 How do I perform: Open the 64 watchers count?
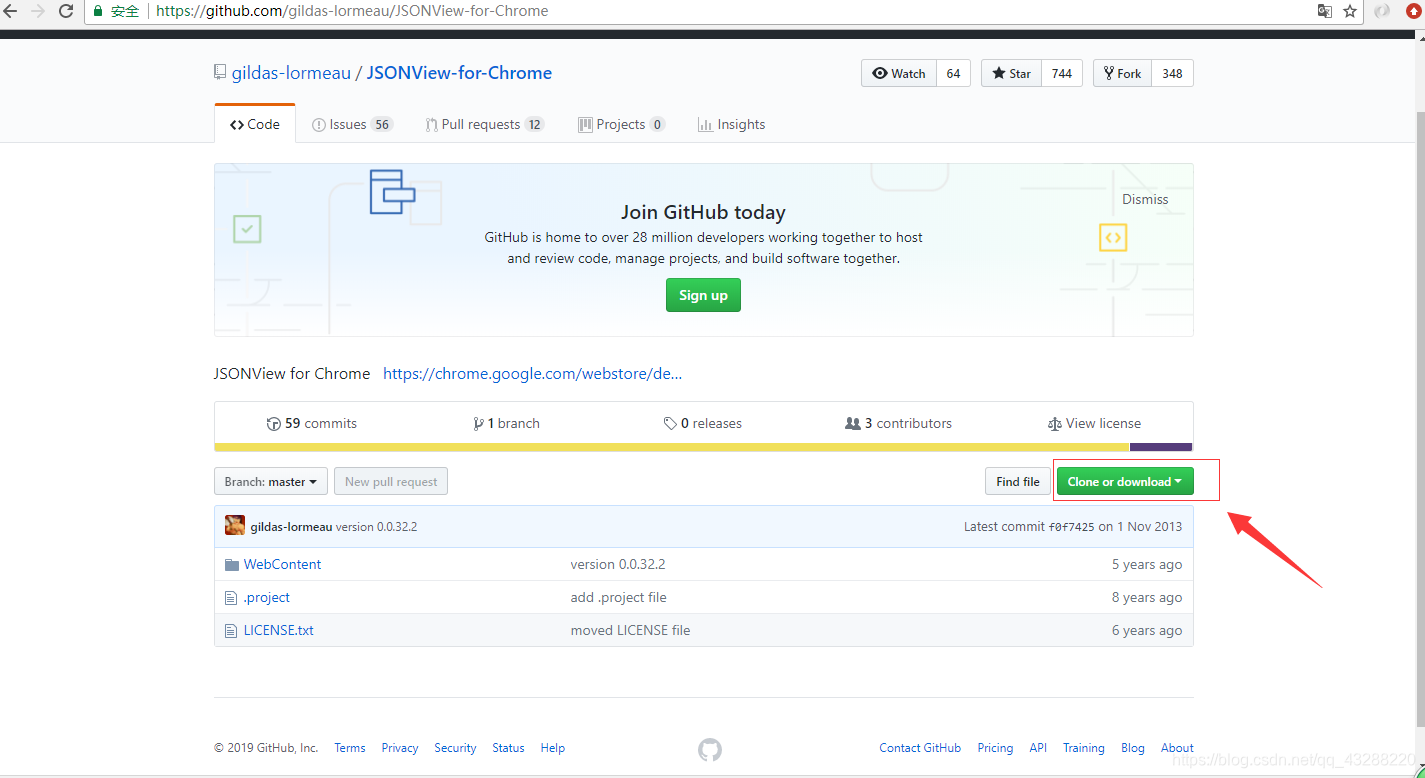click(953, 73)
